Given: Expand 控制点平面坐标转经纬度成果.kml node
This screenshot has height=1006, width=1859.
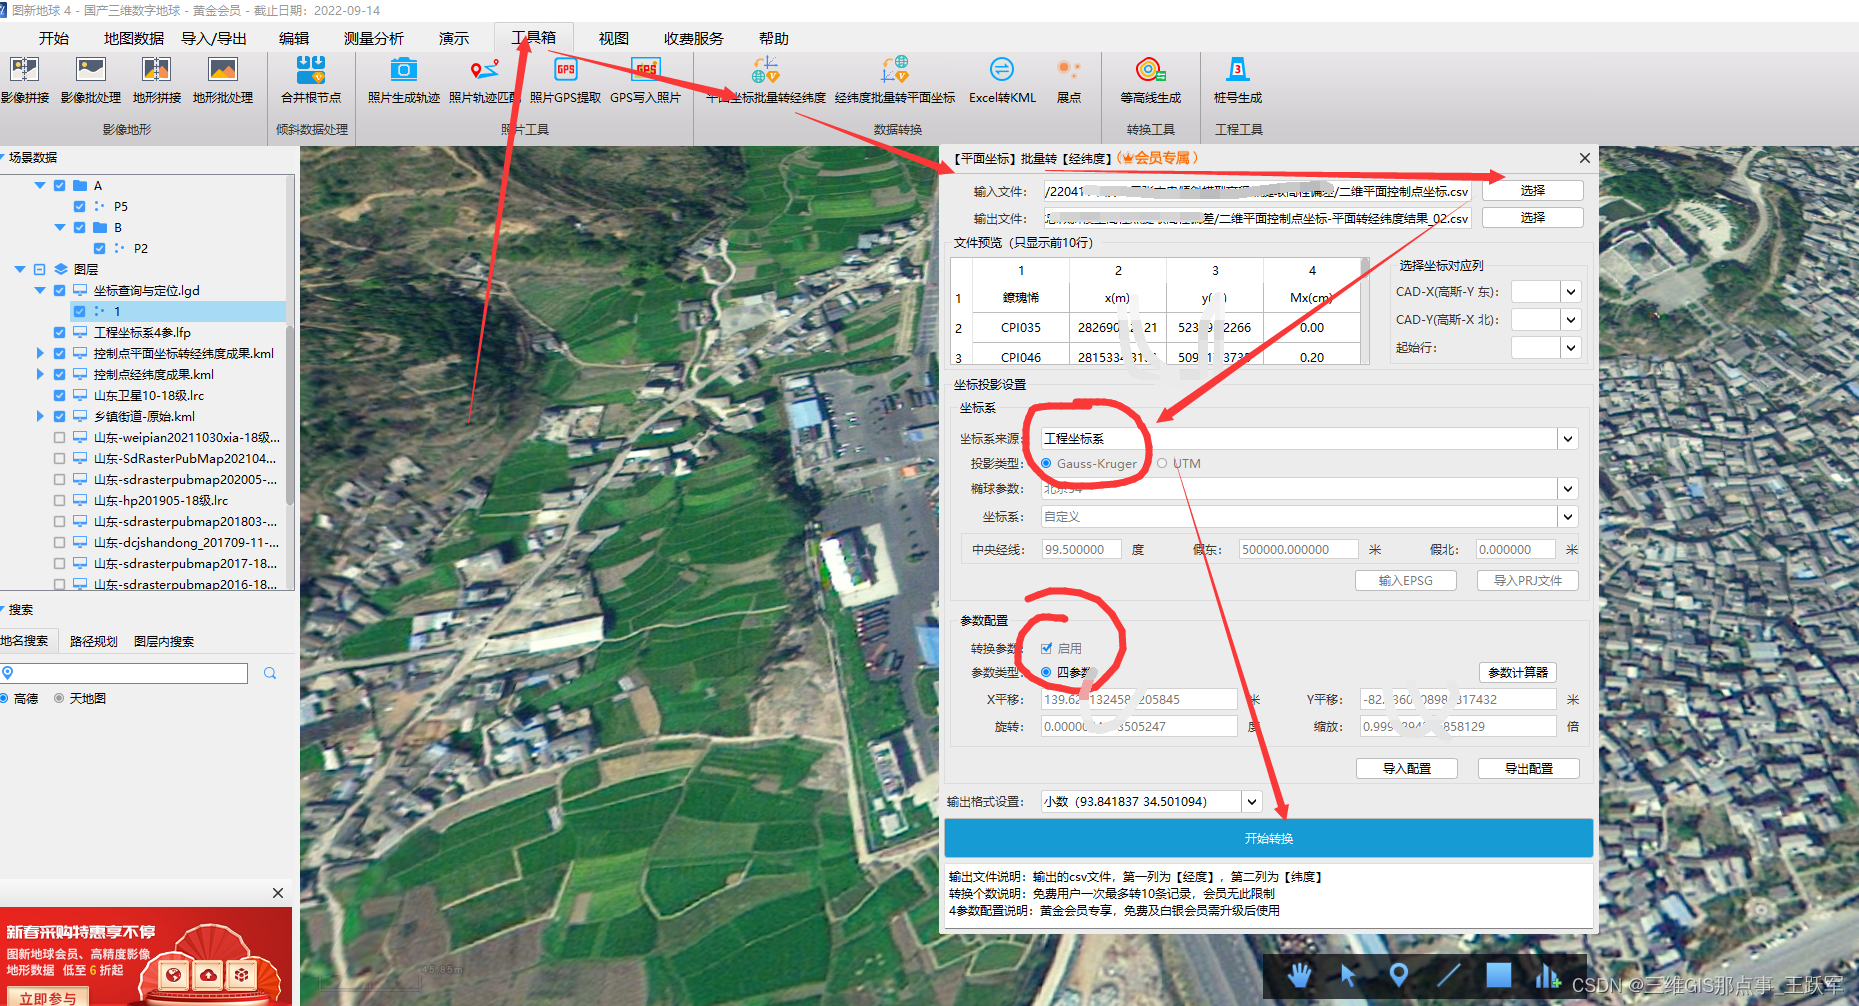Looking at the screenshot, I should 39,353.
